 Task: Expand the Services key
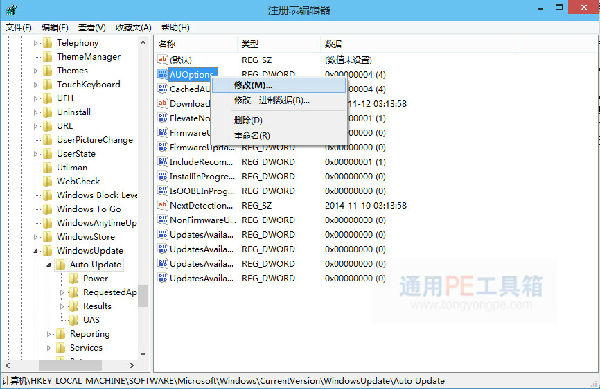click(49, 348)
